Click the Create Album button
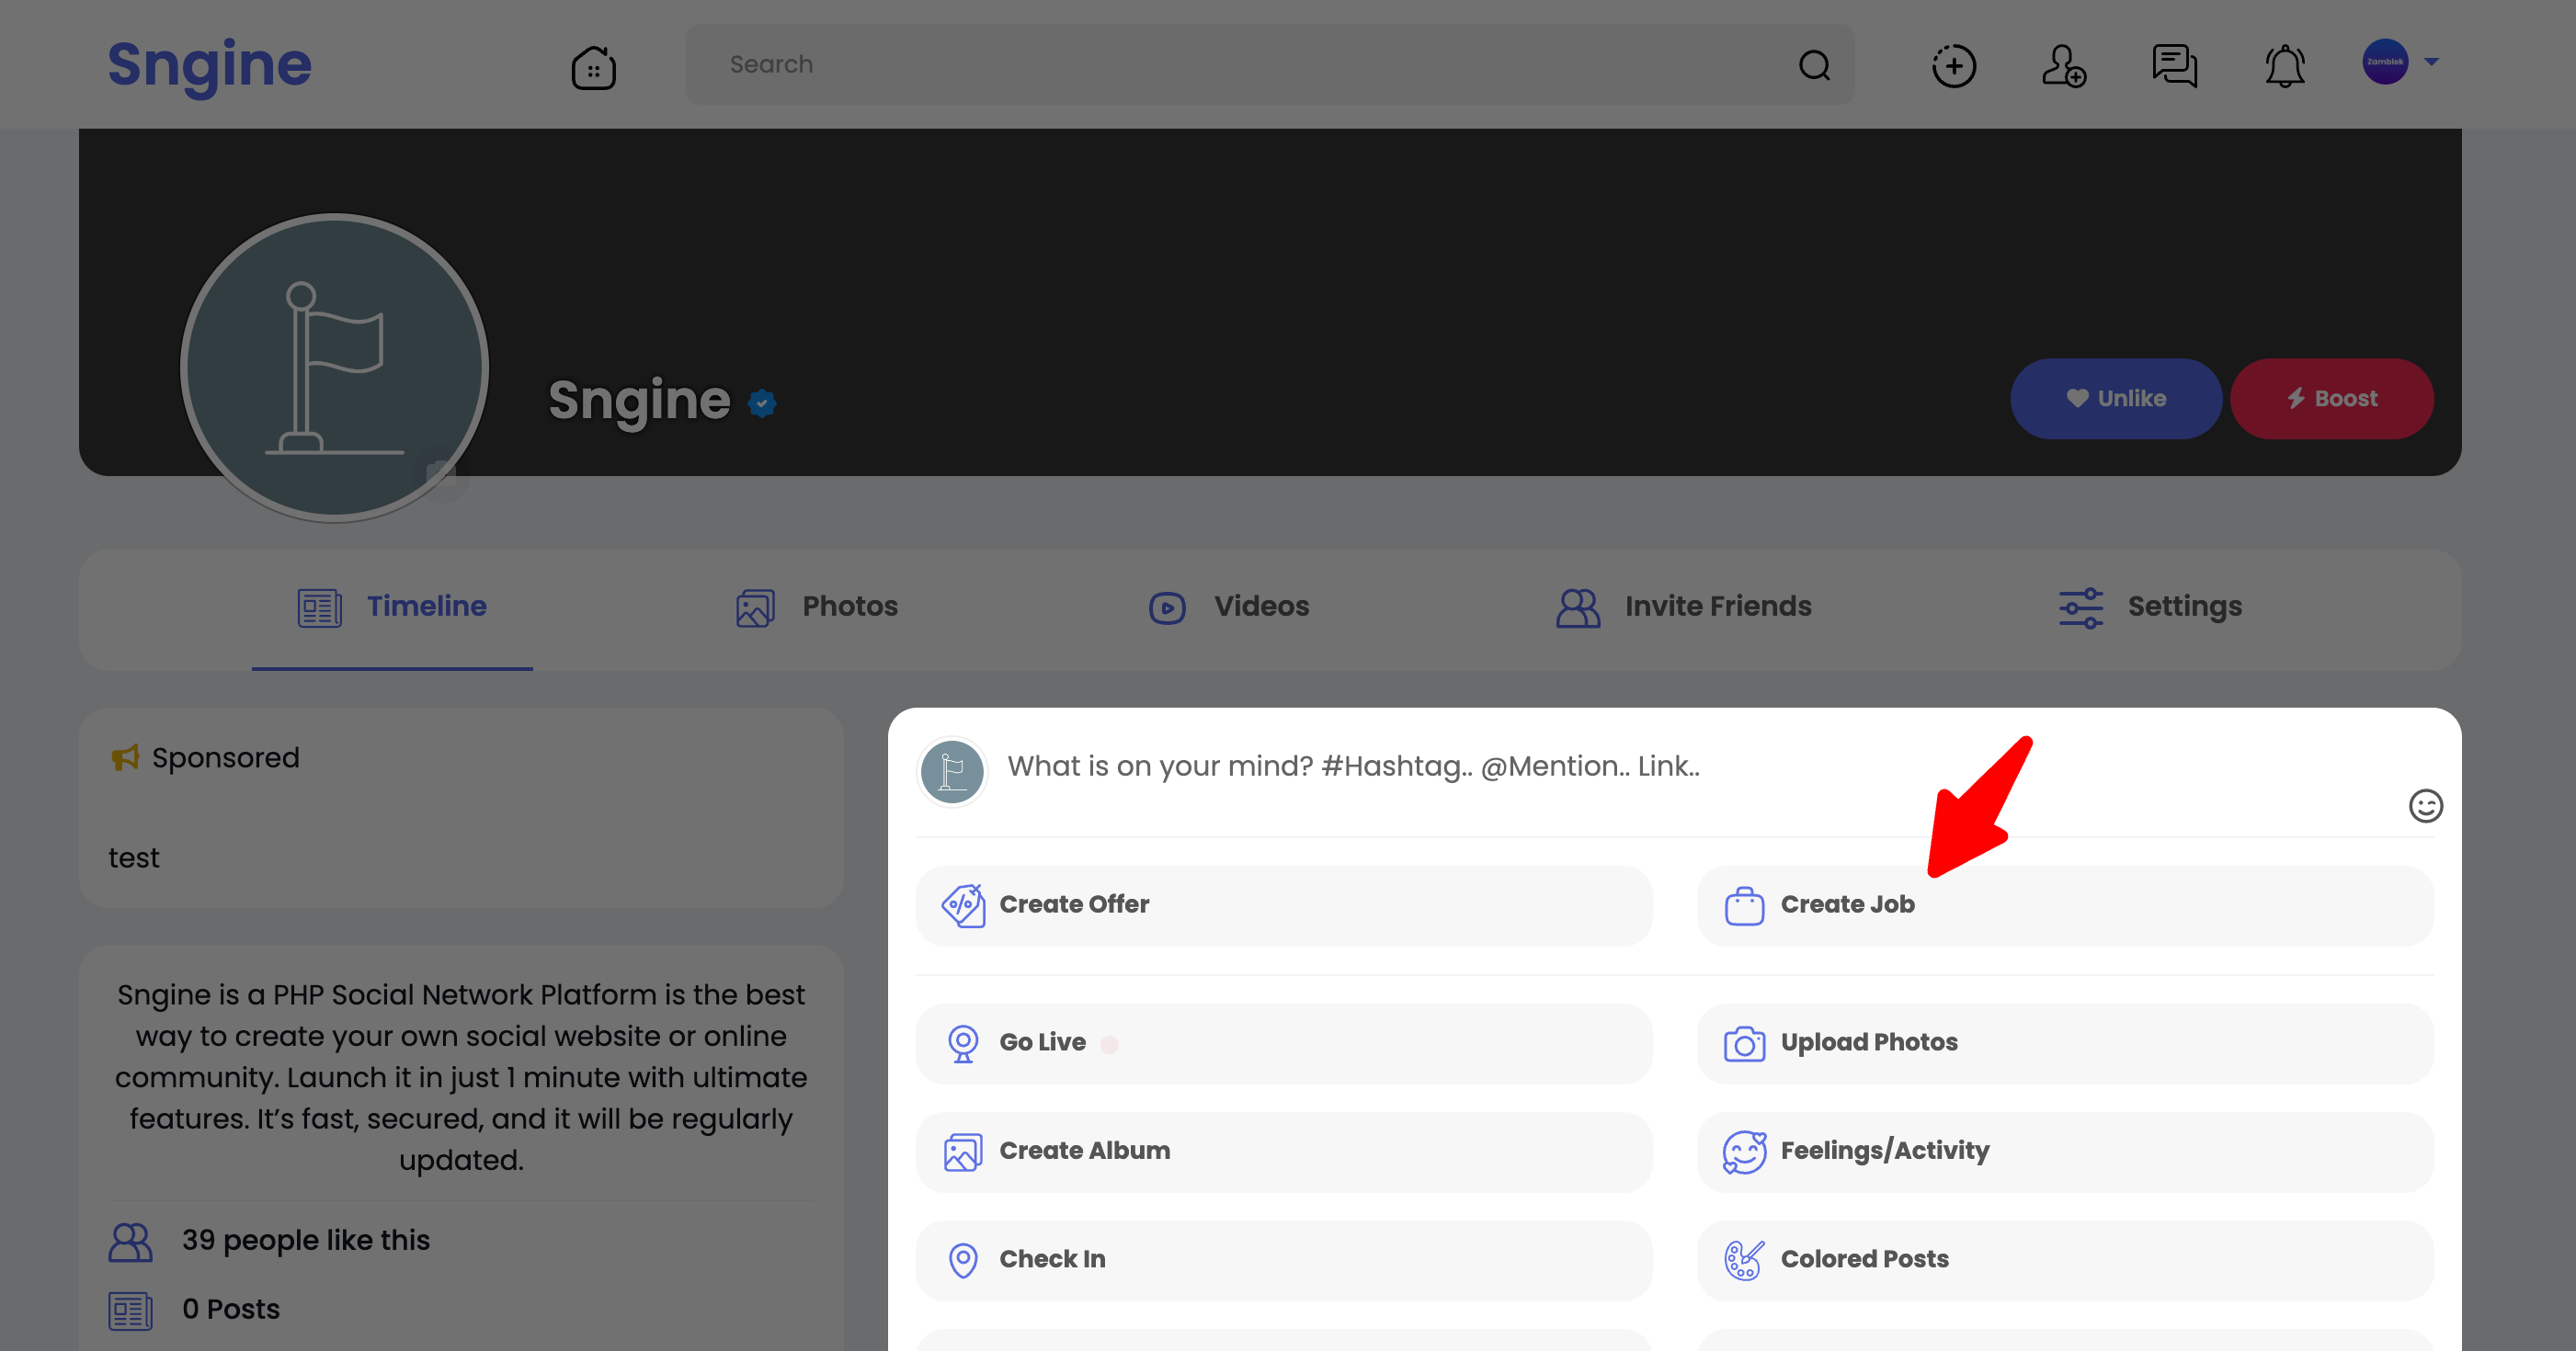Viewport: 2576px width, 1351px height. coord(1284,1151)
